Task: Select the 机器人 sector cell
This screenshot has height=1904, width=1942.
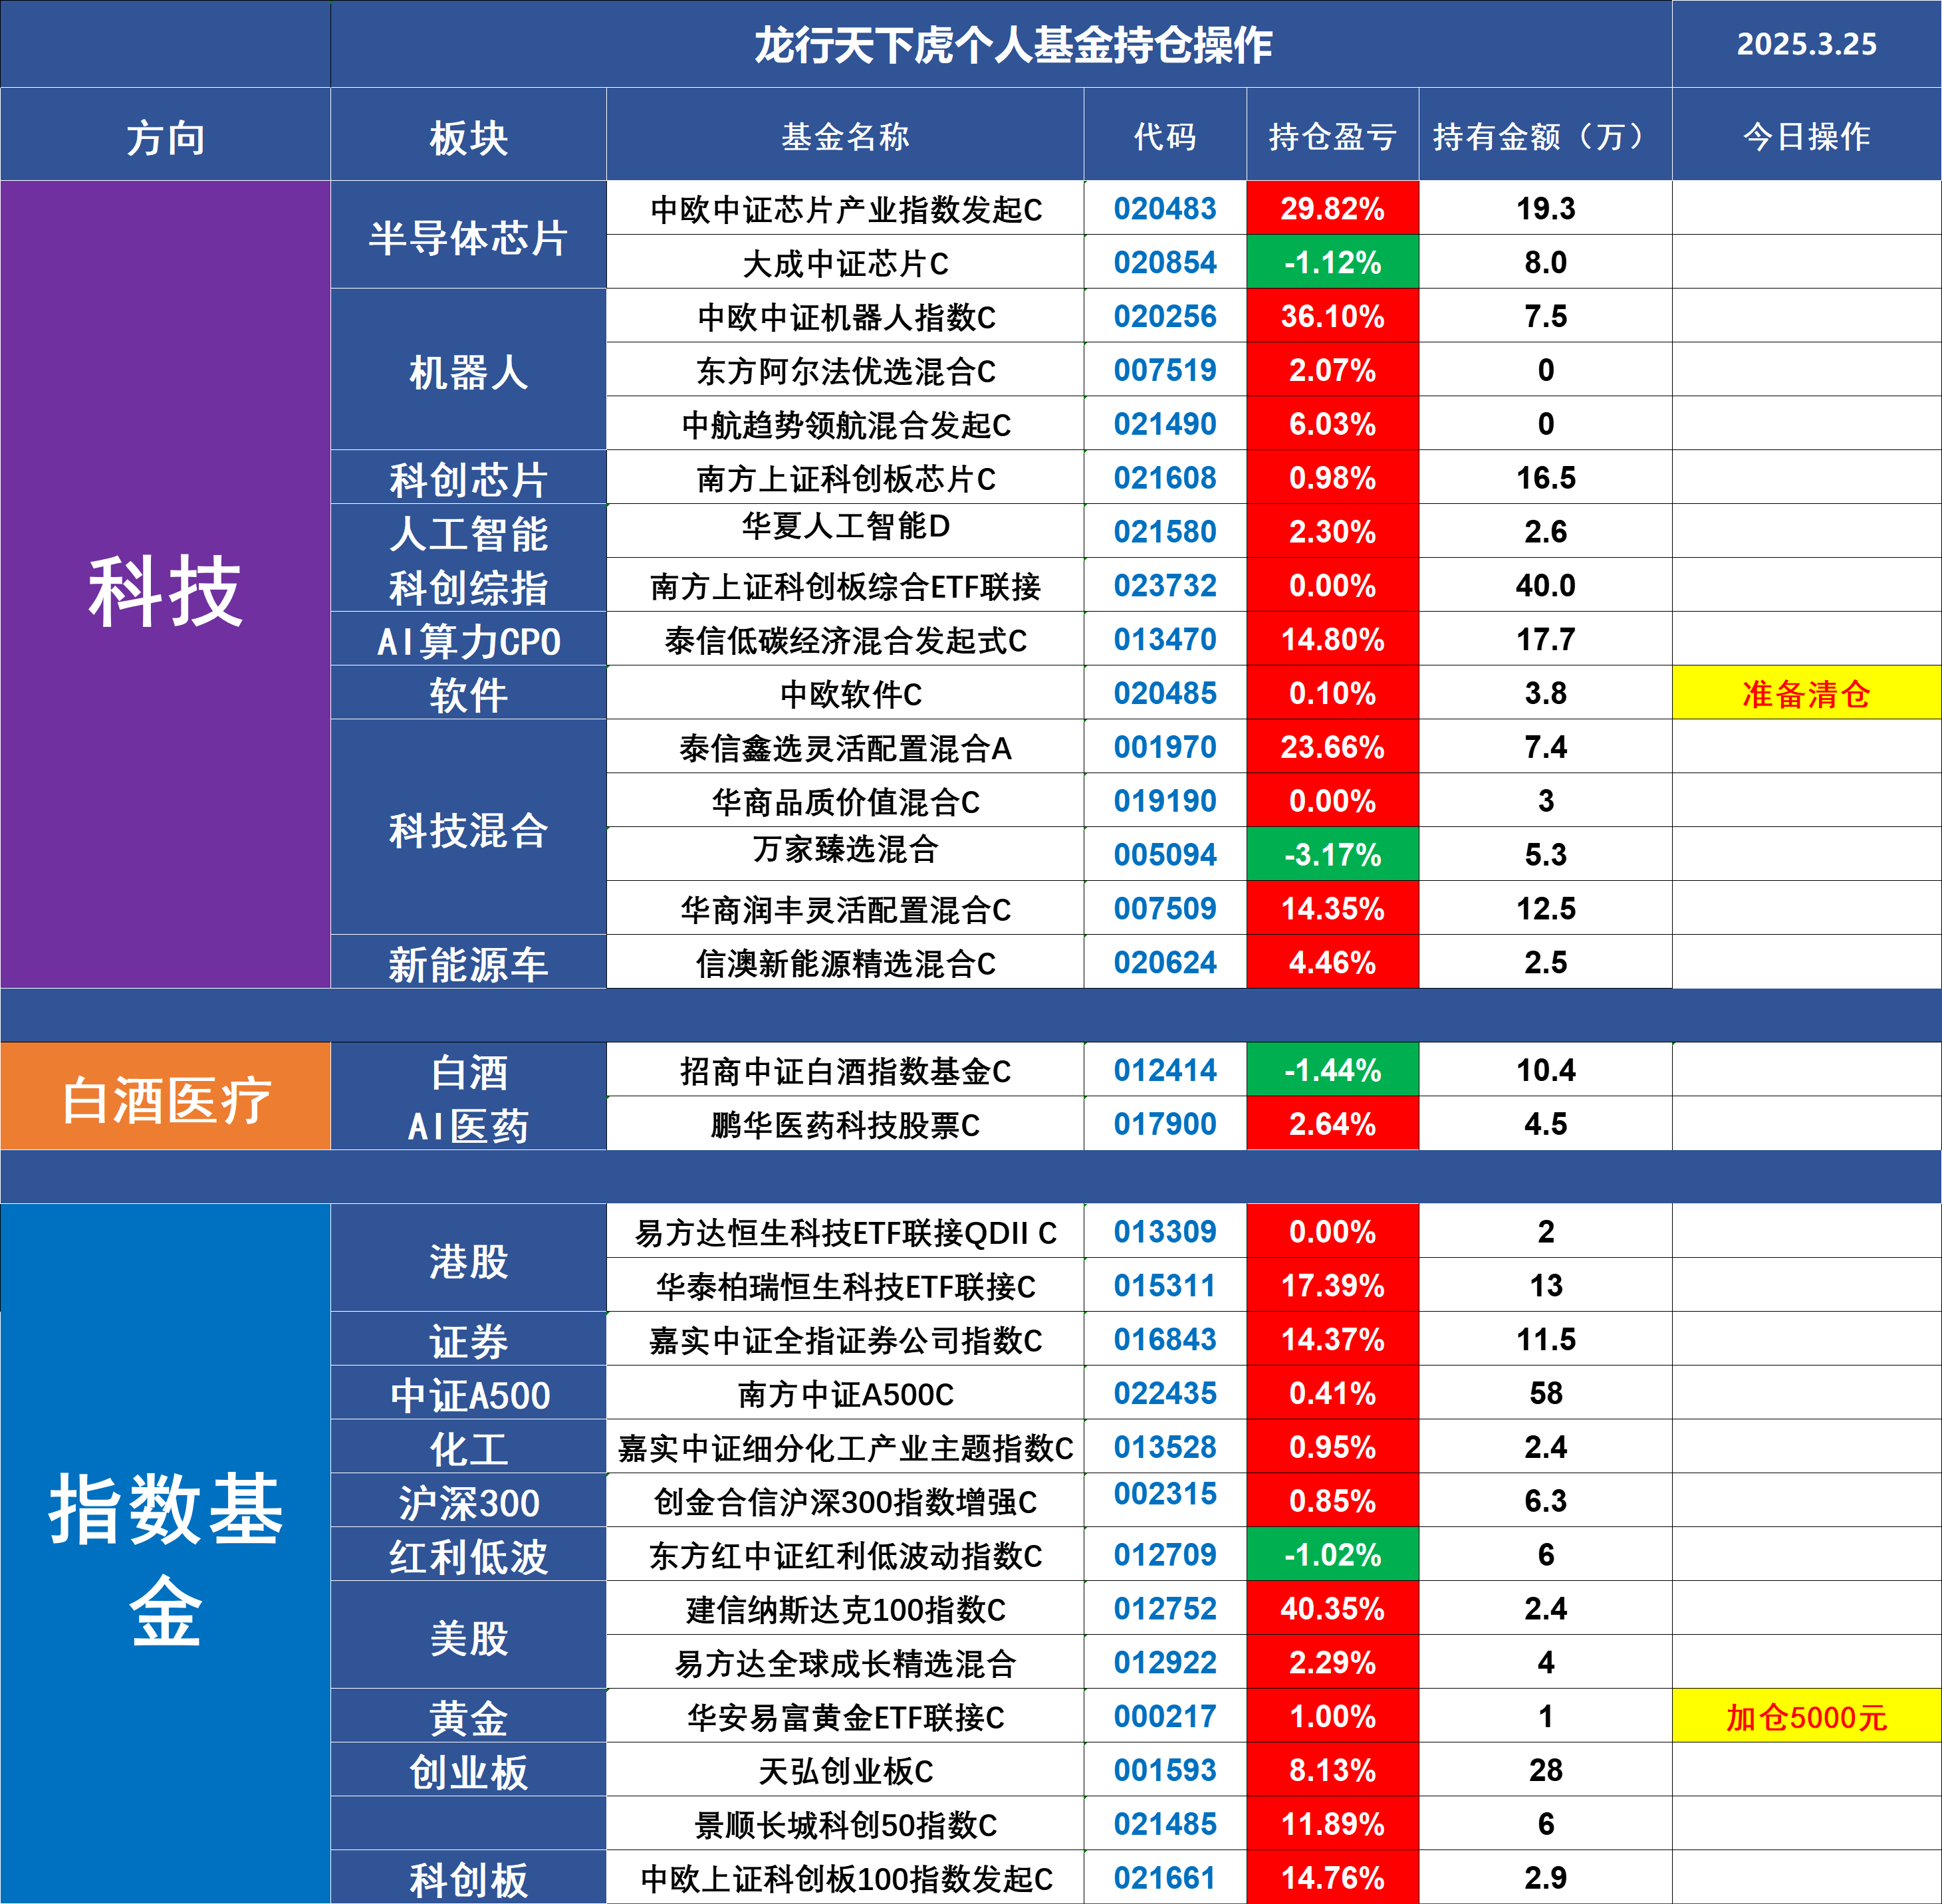Action: [468, 370]
